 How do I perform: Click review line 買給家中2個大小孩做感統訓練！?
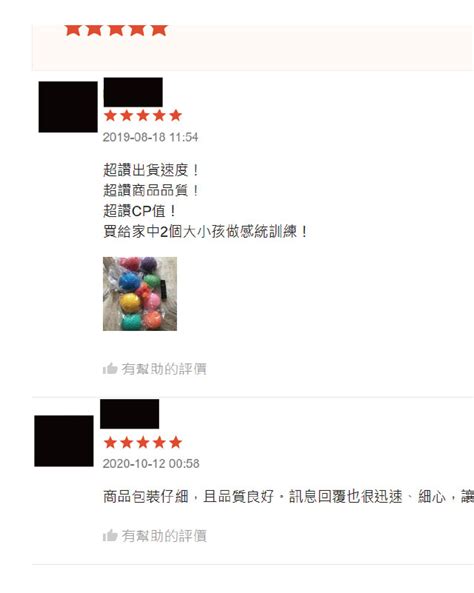tap(205, 231)
